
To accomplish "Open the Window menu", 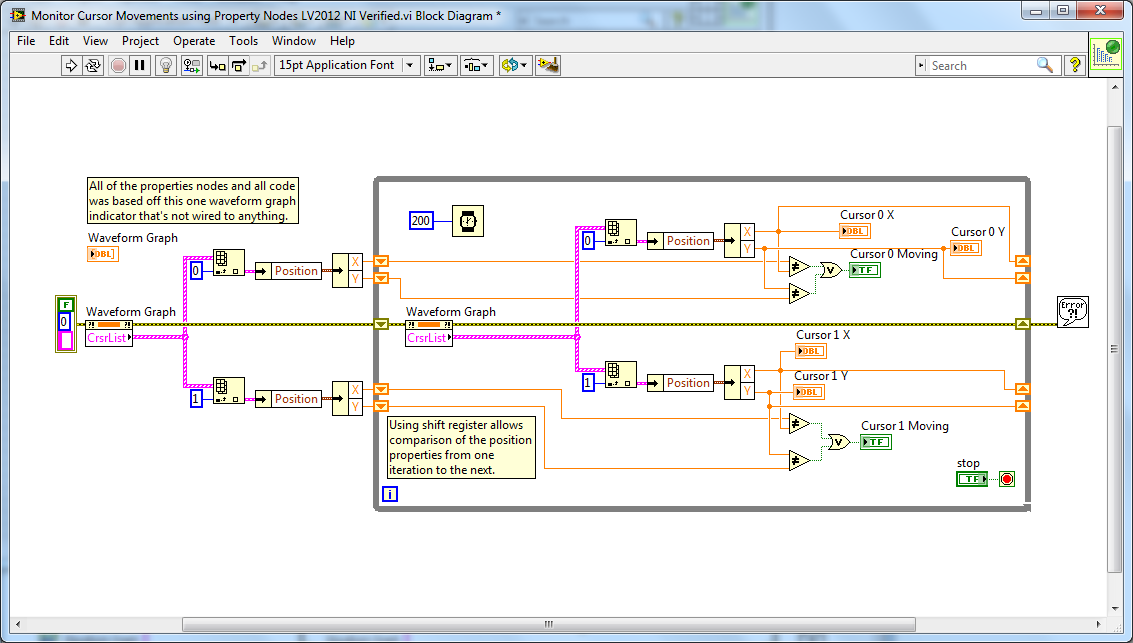I will (x=293, y=41).
